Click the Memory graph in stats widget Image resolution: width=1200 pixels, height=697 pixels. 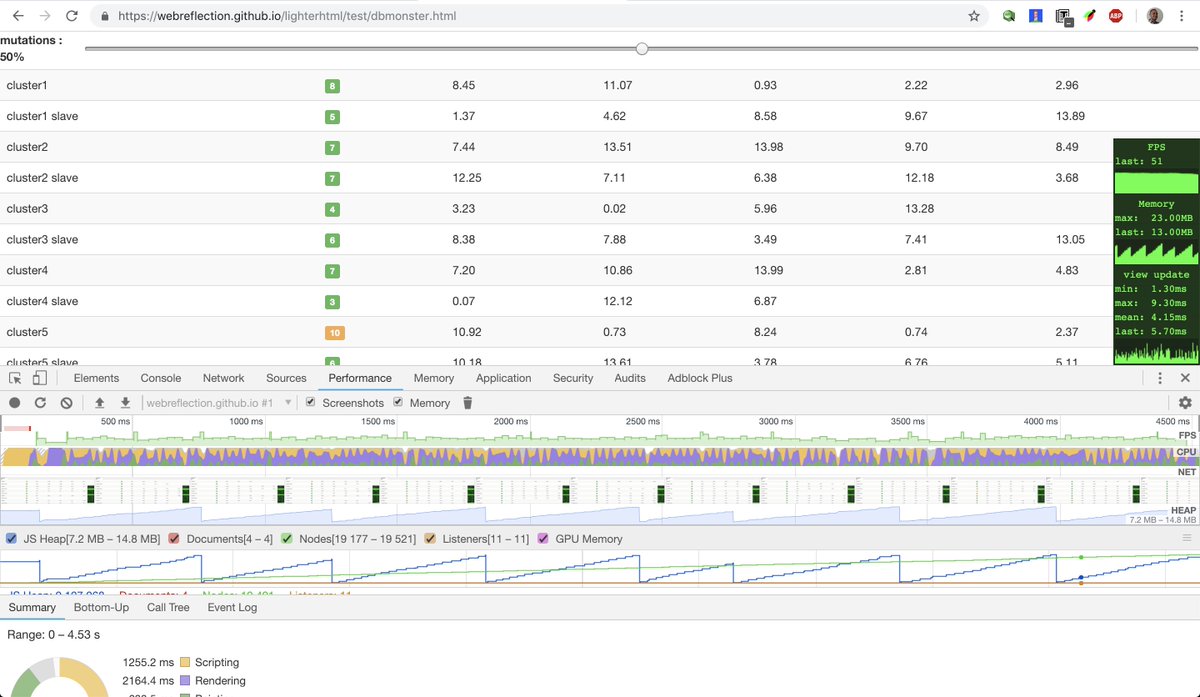pyautogui.click(x=1156, y=253)
